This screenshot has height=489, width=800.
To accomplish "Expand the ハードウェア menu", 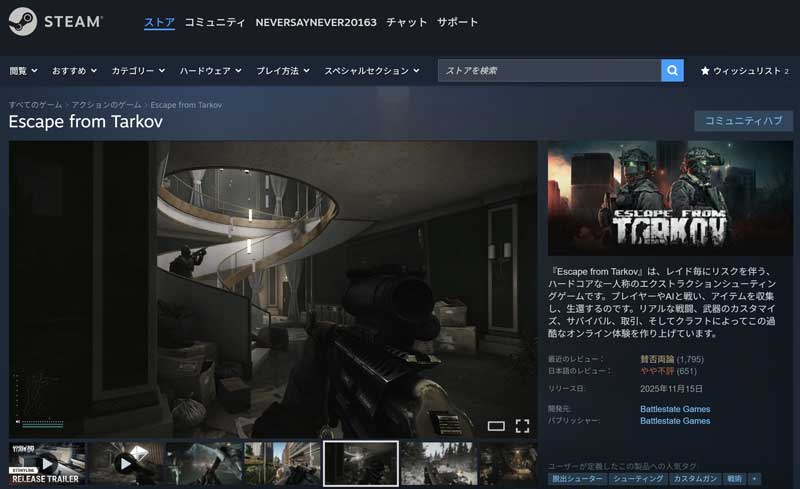I will point(210,70).
